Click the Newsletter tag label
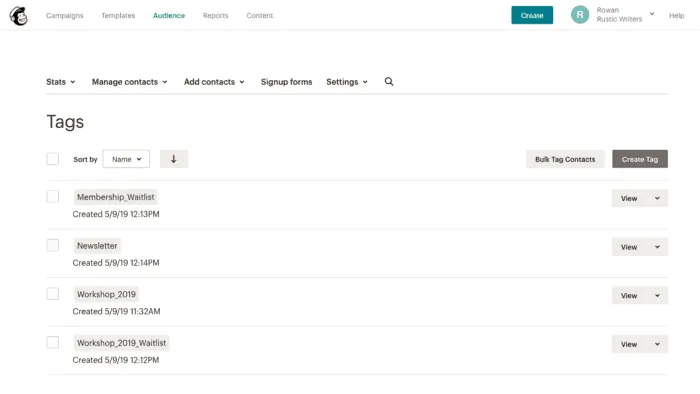The width and height of the screenshot is (700, 394). point(97,245)
